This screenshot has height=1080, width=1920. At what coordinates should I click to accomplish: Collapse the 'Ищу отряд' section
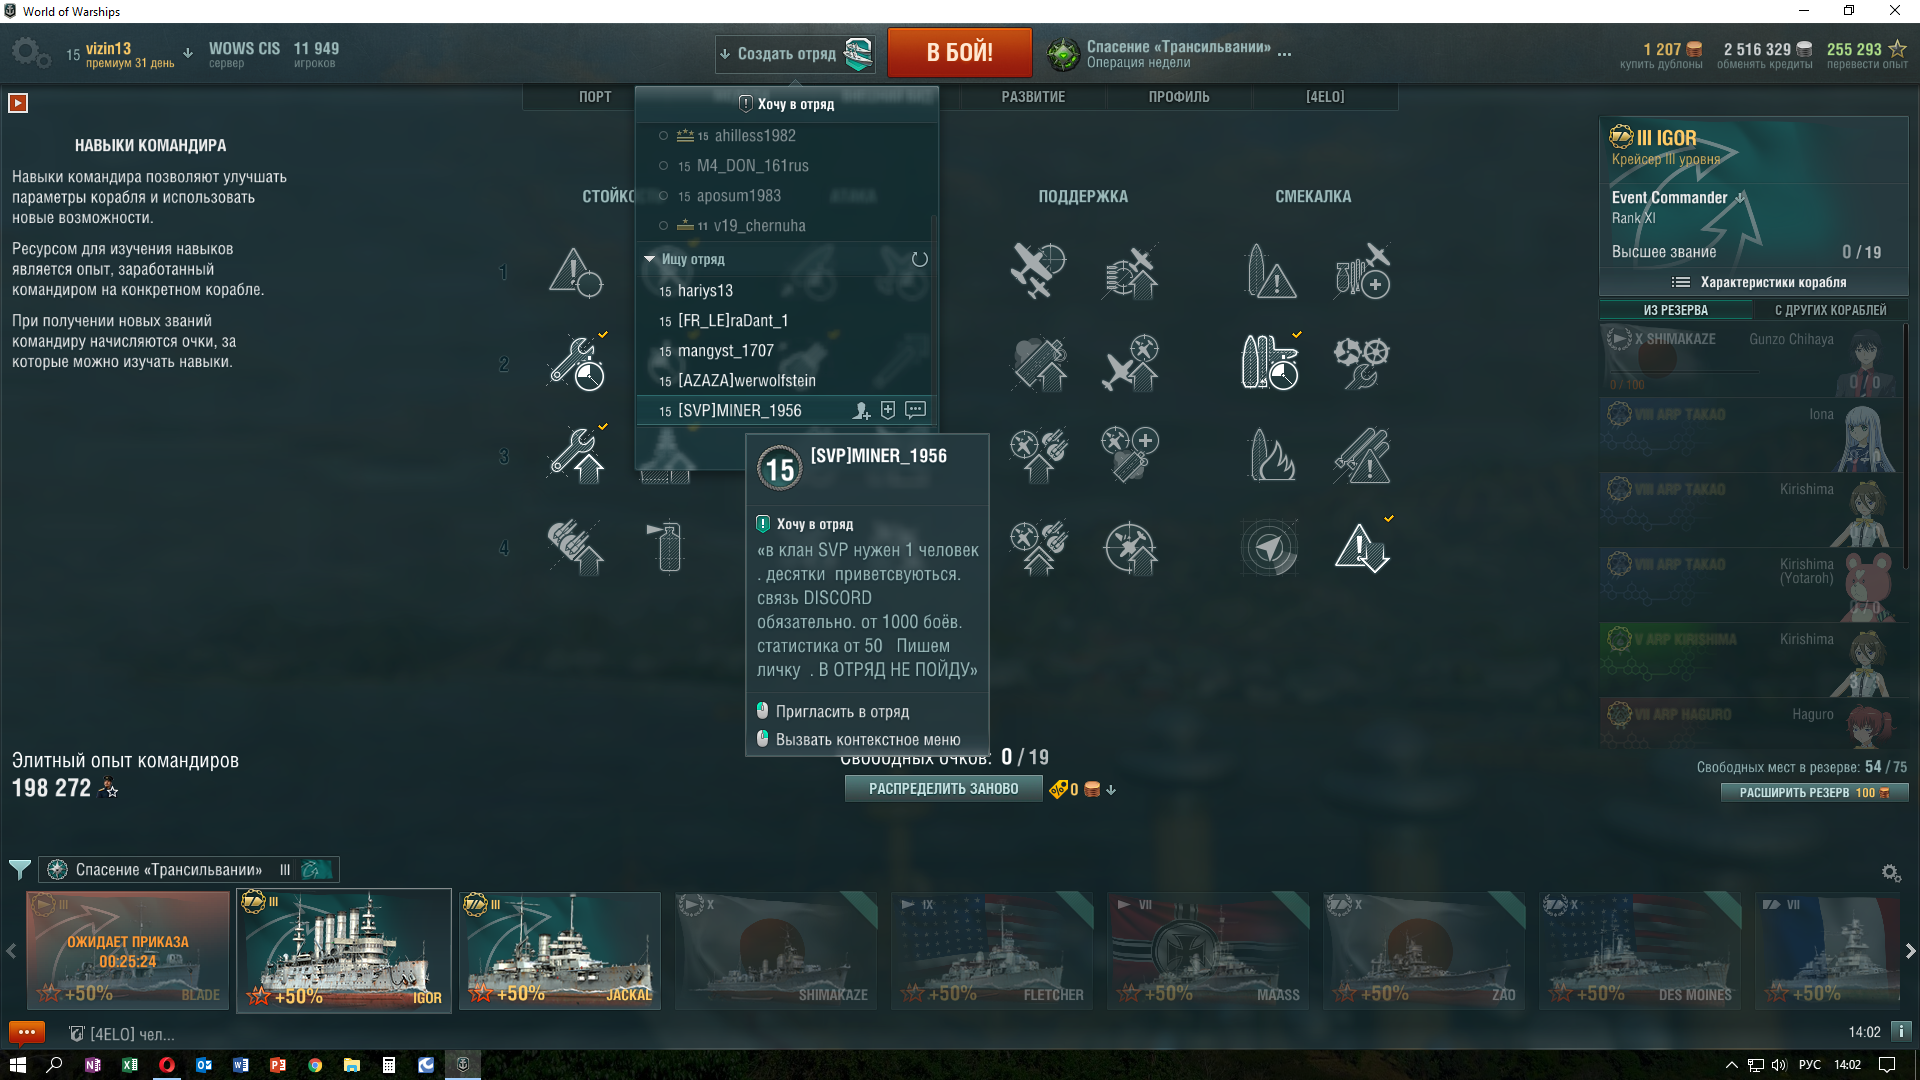(x=650, y=259)
